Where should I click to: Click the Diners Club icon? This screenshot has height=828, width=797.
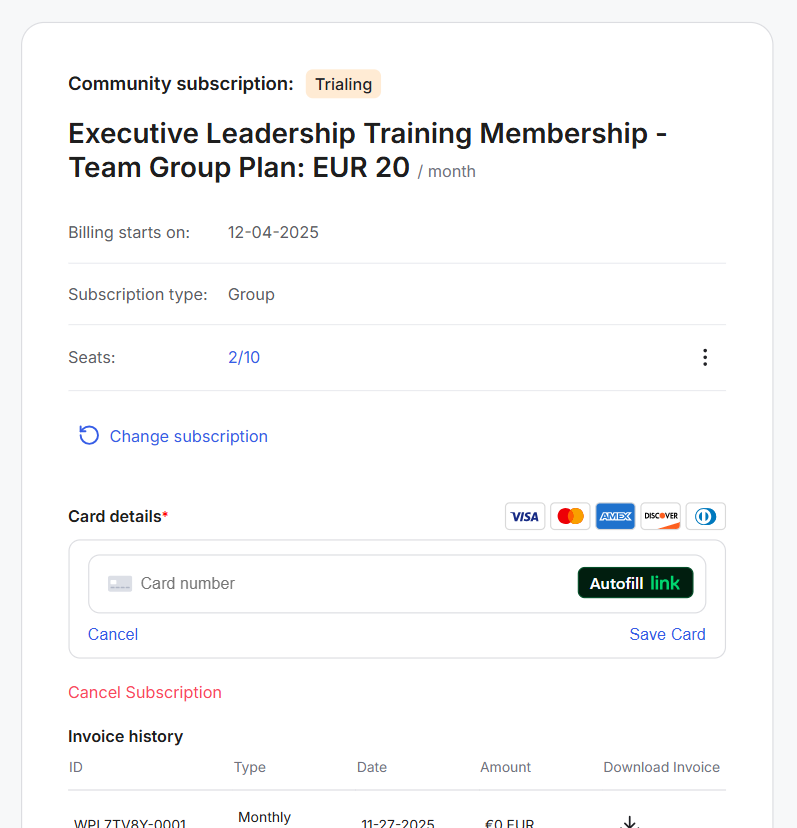tap(705, 516)
